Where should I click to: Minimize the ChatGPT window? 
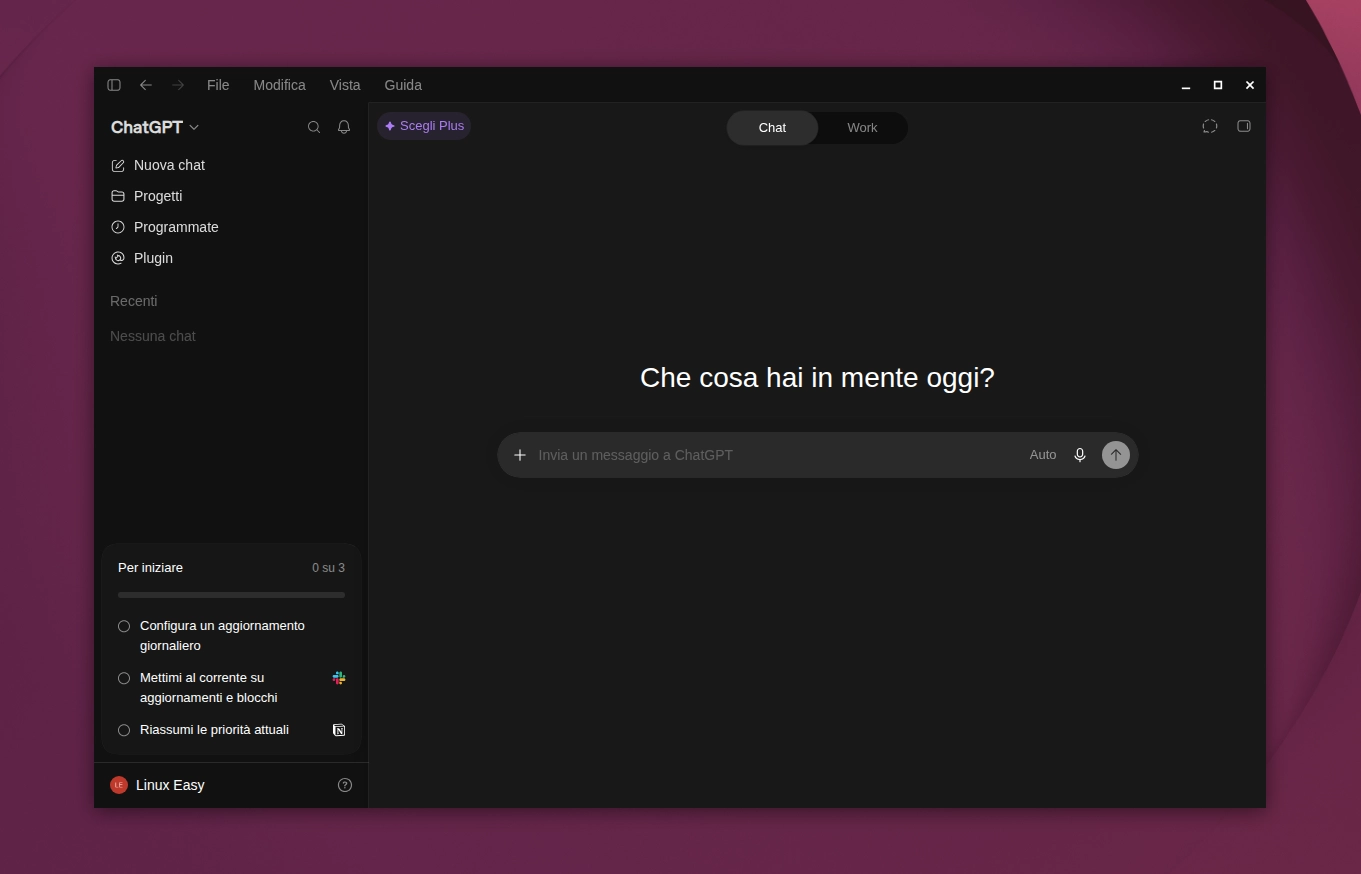coord(1186,85)
